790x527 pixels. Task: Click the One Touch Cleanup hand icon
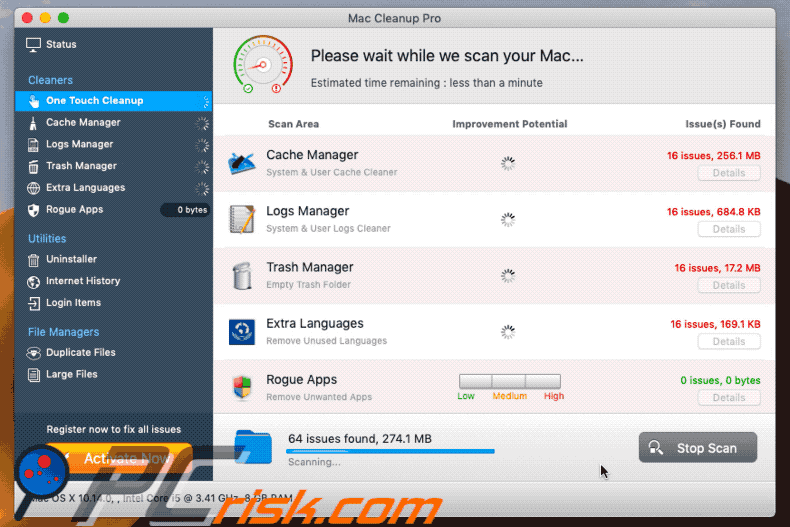pos(34,101)
